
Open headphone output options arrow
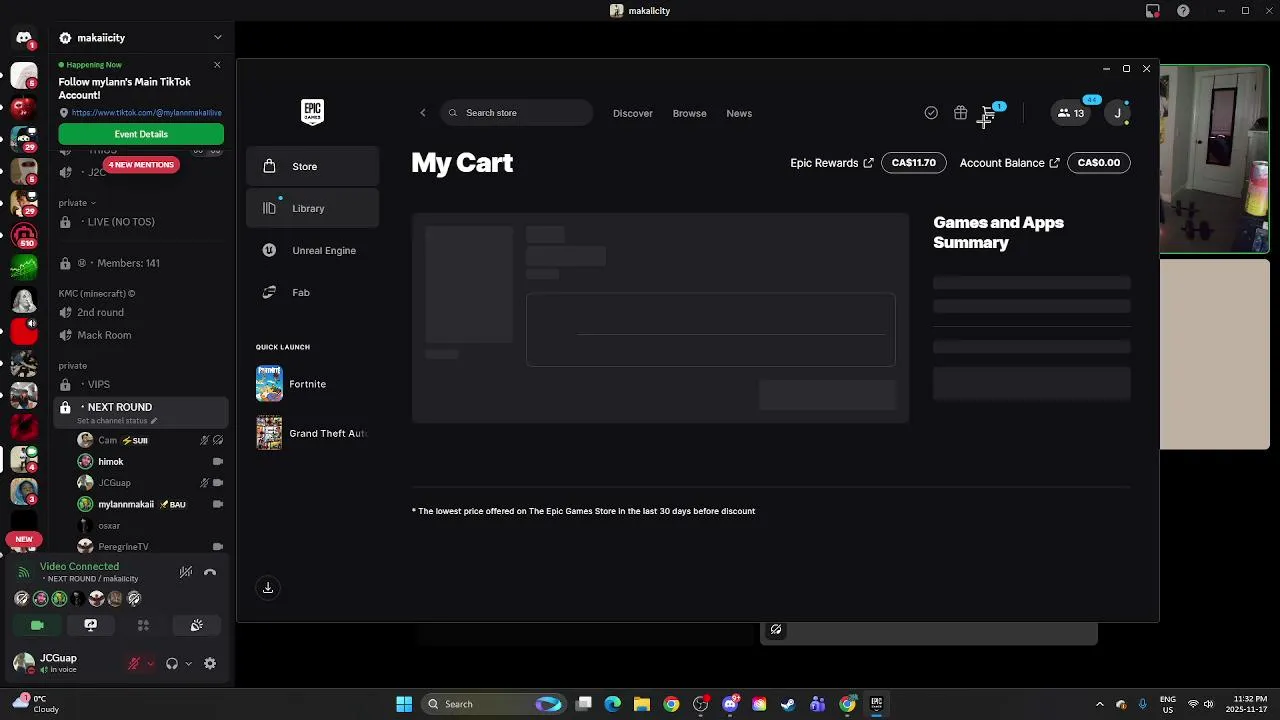188,663
